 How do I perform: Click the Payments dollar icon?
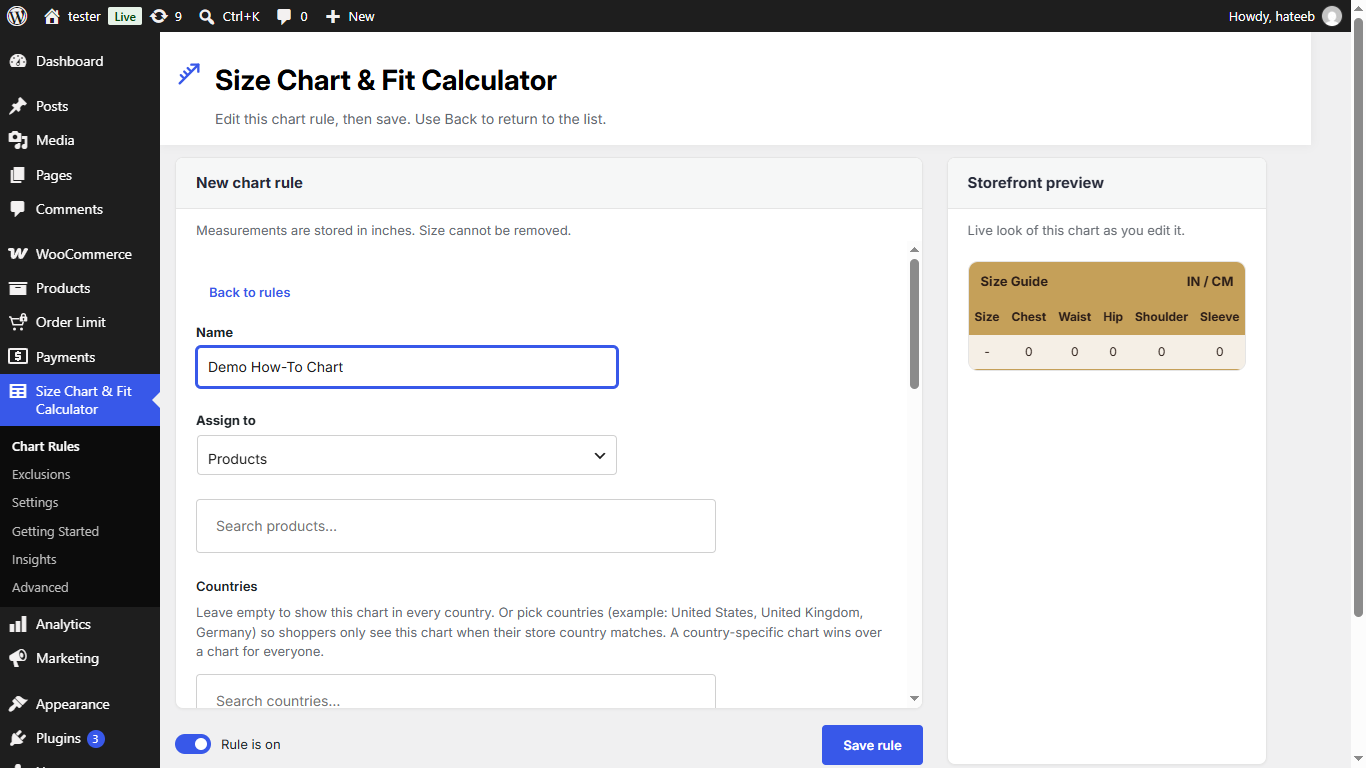pyautogui.click(x=18, y=357)
